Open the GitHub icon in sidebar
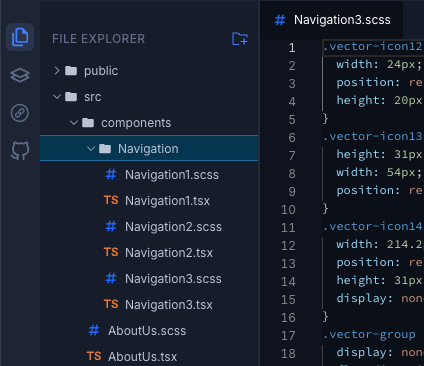 (x=20, y=151)
